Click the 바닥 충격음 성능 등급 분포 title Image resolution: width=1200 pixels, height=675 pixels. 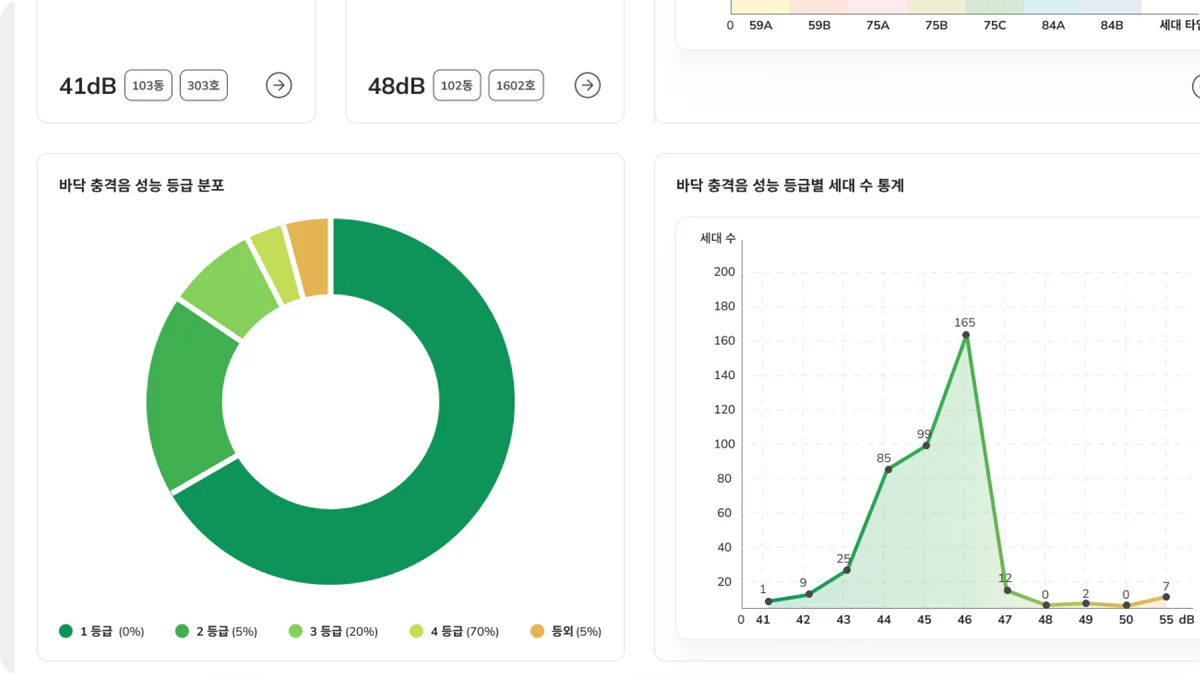(x=141, y=185)
